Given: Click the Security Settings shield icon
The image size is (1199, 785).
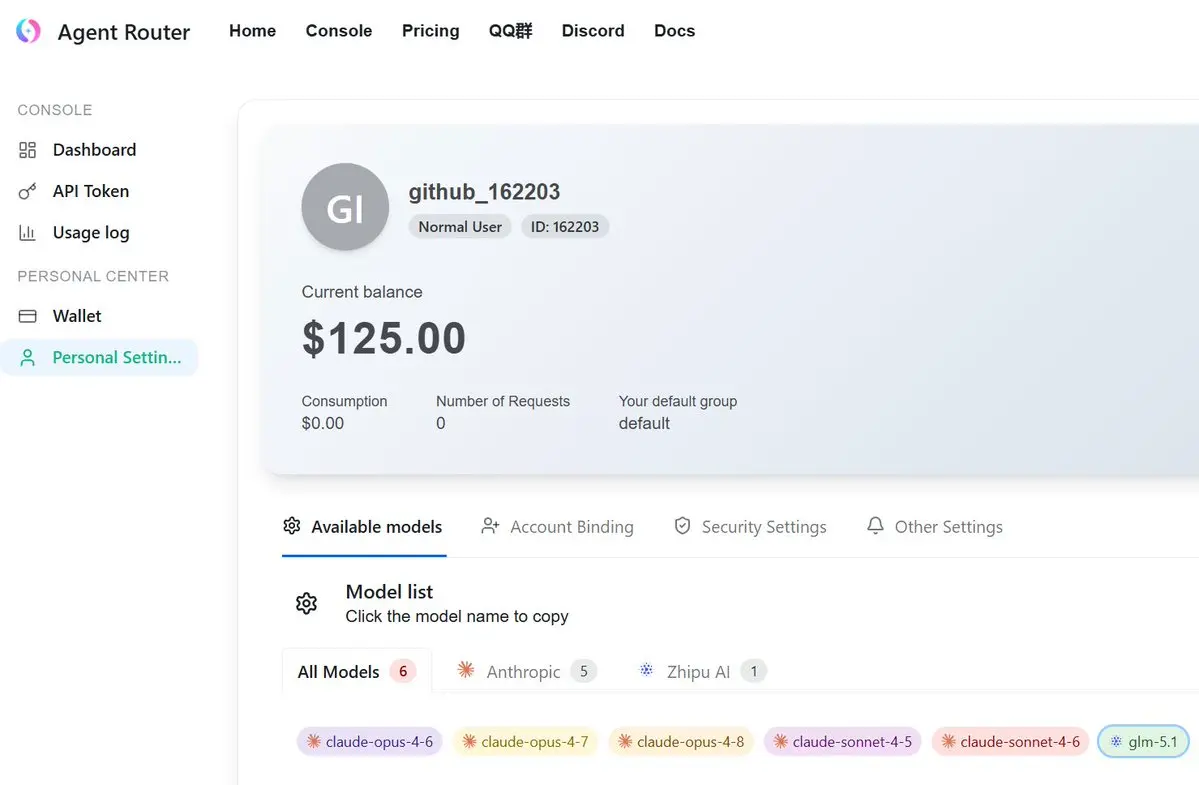Looking at the screenshot, I should pos(682,526).
